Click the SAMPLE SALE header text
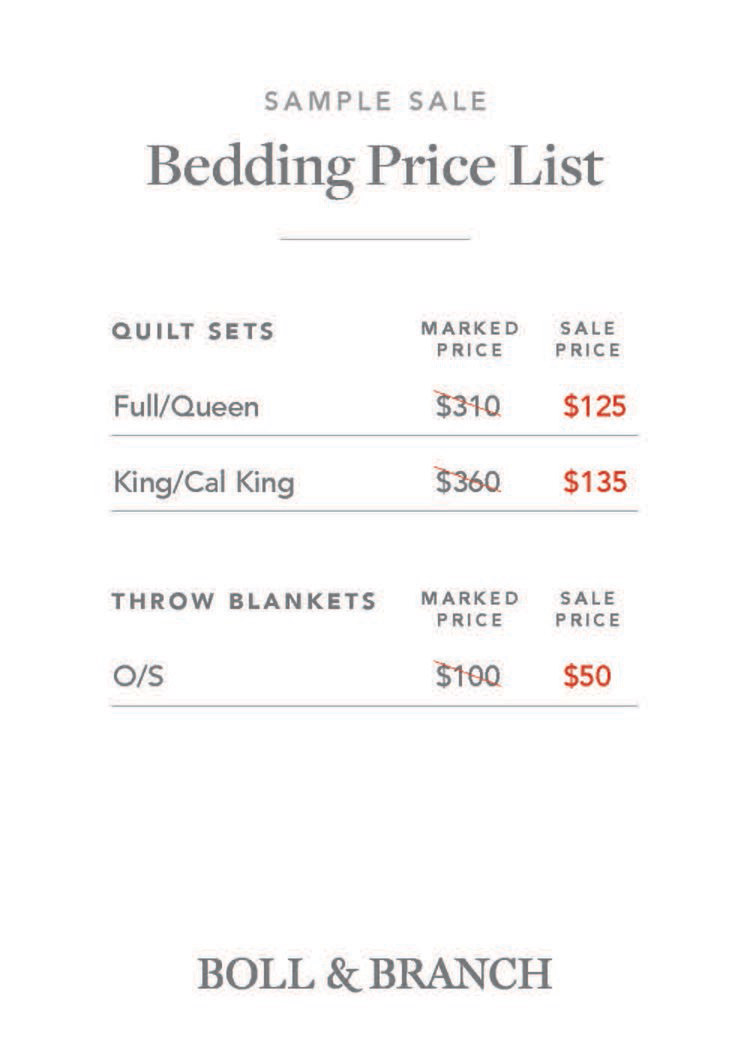Viewport: 750px width, 1050px height. pos(375,101)
